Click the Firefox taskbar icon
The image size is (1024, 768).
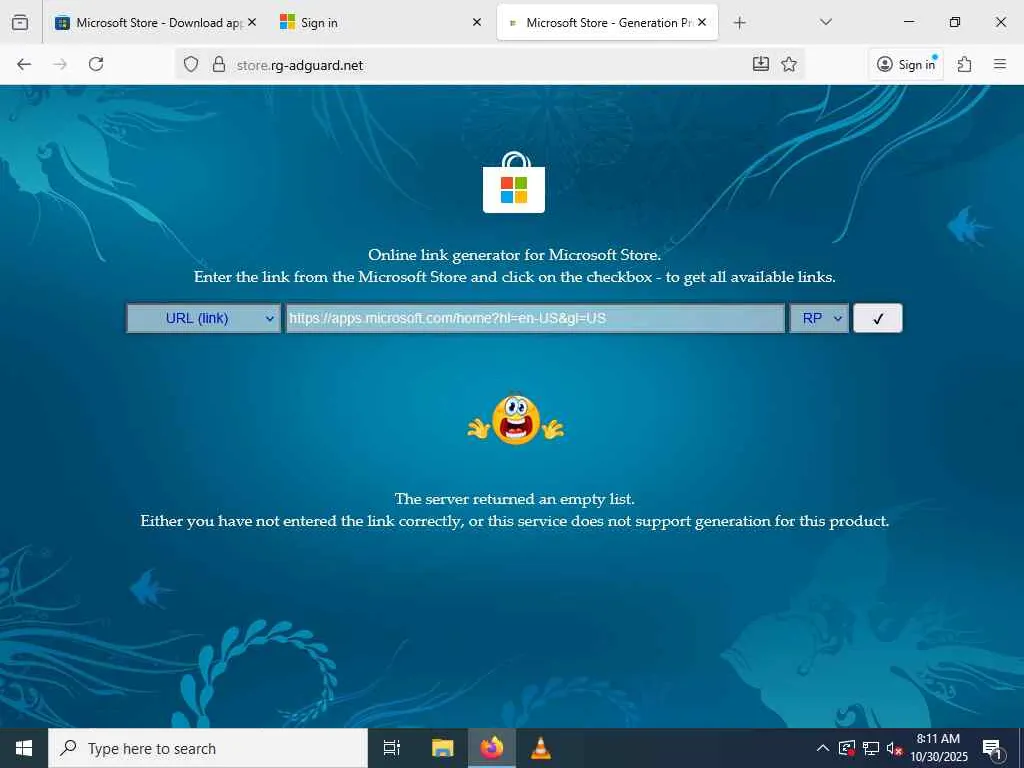[x=492, y=748]
